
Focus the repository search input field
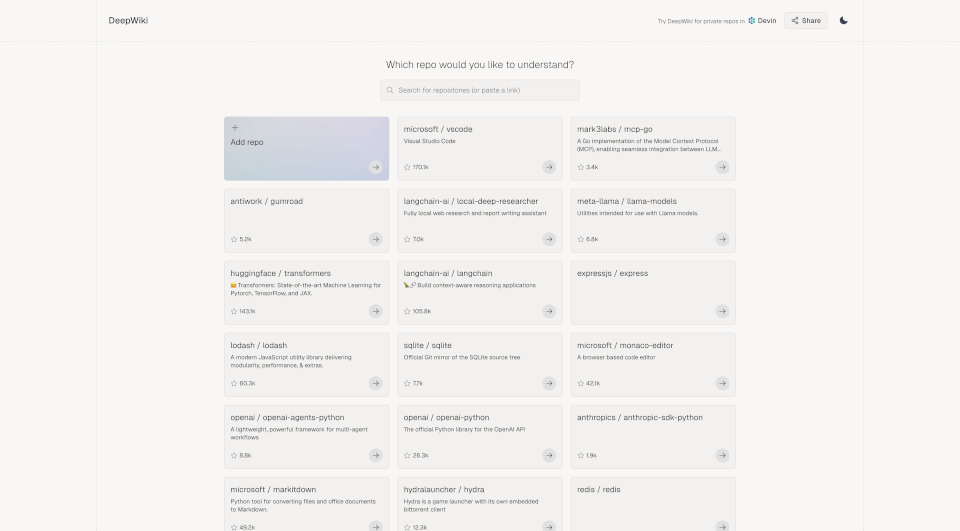[485, 90]
